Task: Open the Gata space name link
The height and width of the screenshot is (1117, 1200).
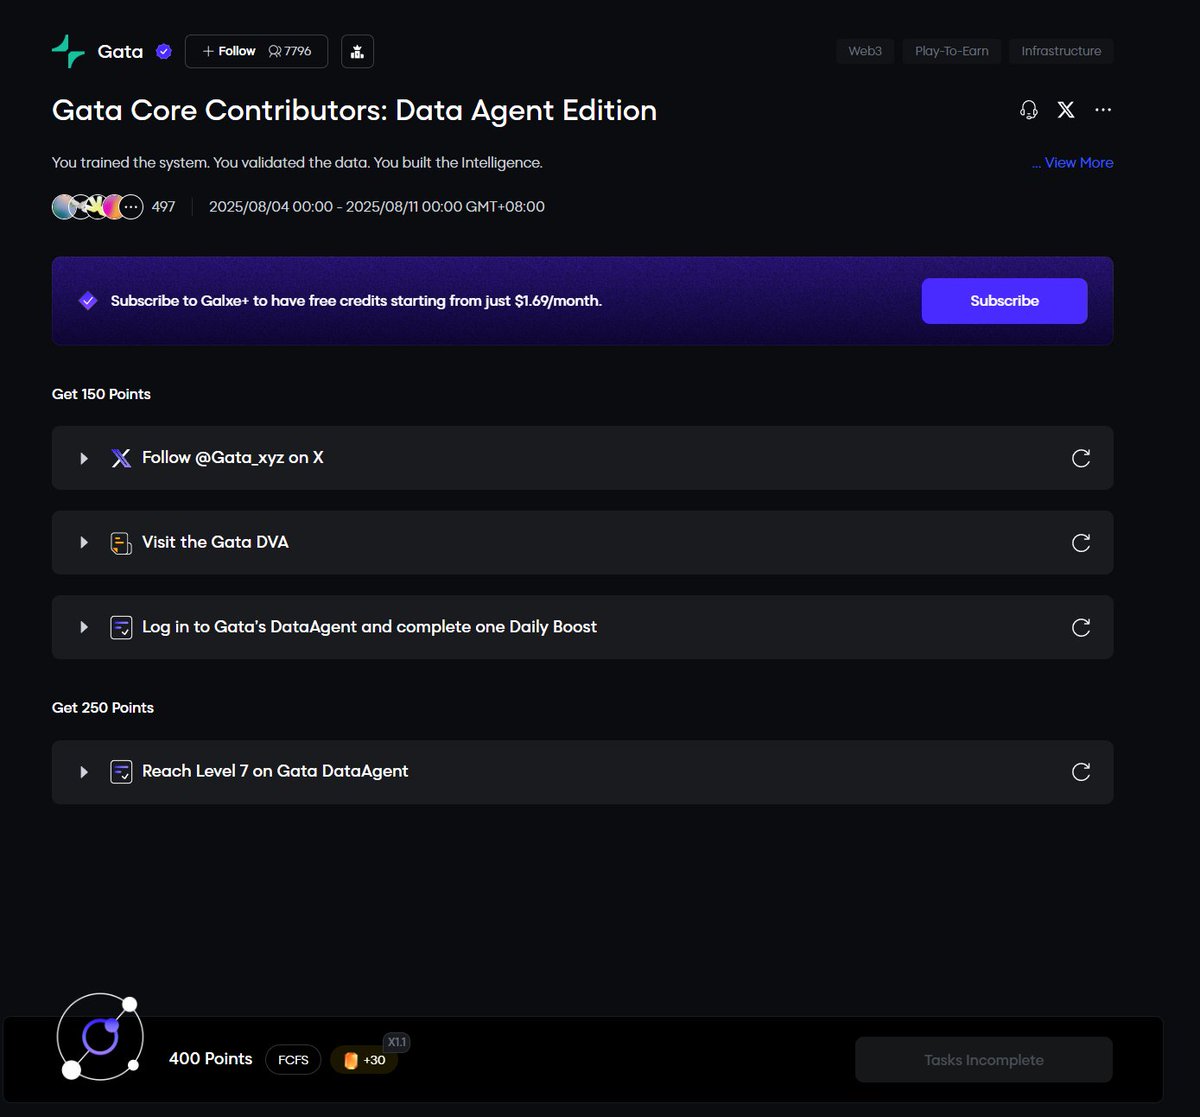Action: (120, 51)
